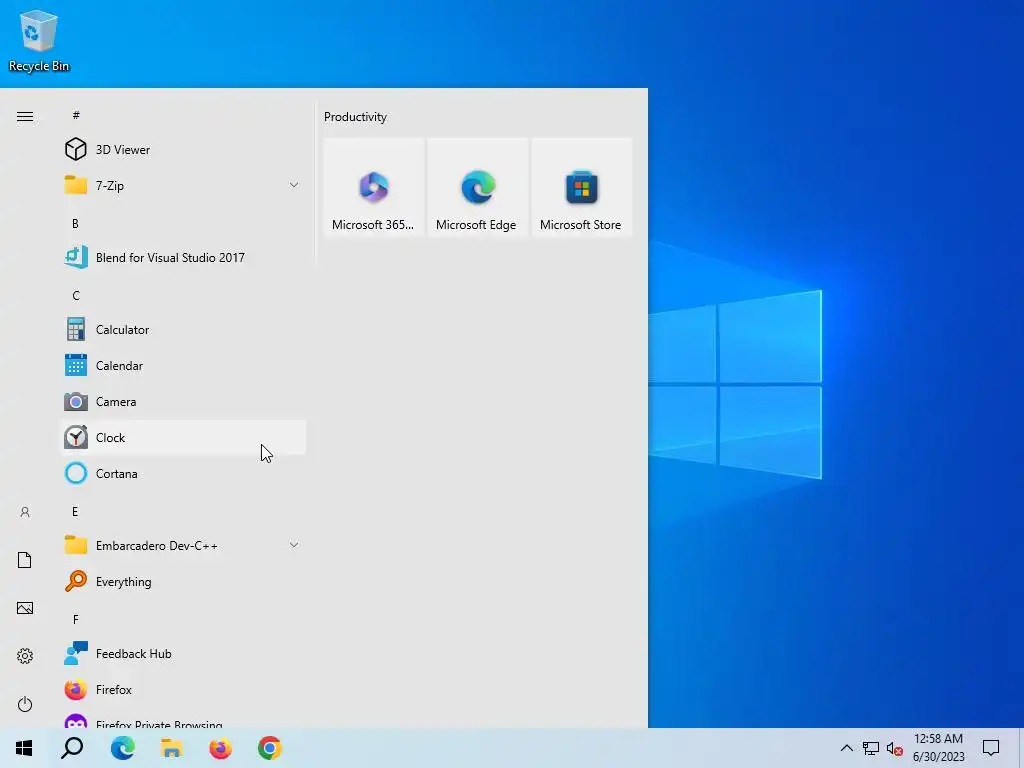The height and width of the screenshot is (768, 1024).
Task: Open Feedback Hub
Action: pyautogui.click(x=183, y=654)
